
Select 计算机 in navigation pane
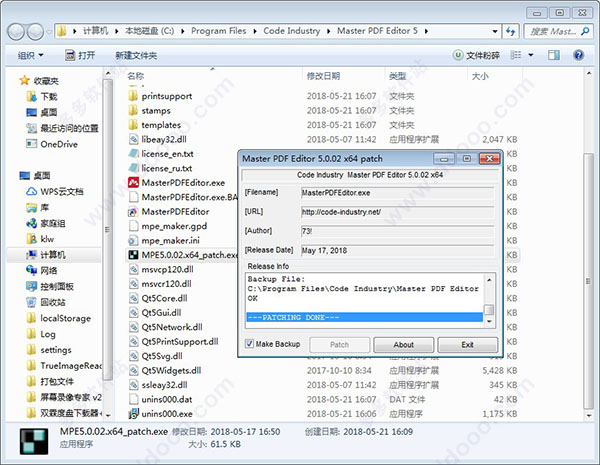tap(52, 255)
